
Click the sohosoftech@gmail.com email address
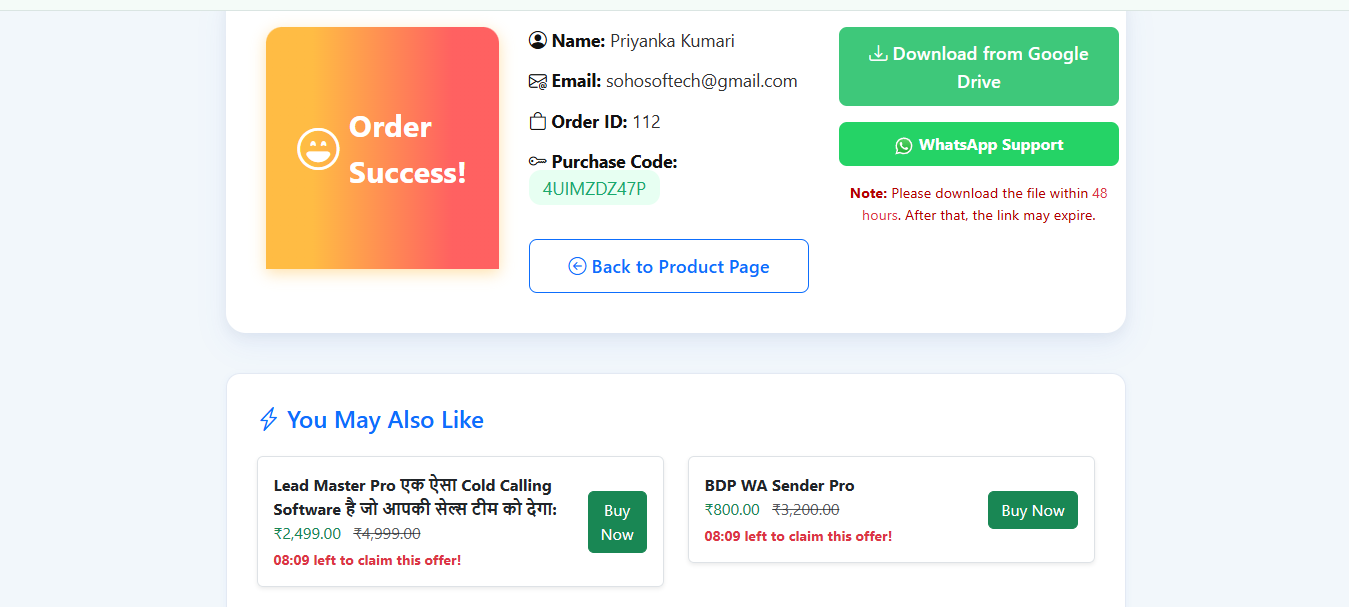click(x=701, y=82)
